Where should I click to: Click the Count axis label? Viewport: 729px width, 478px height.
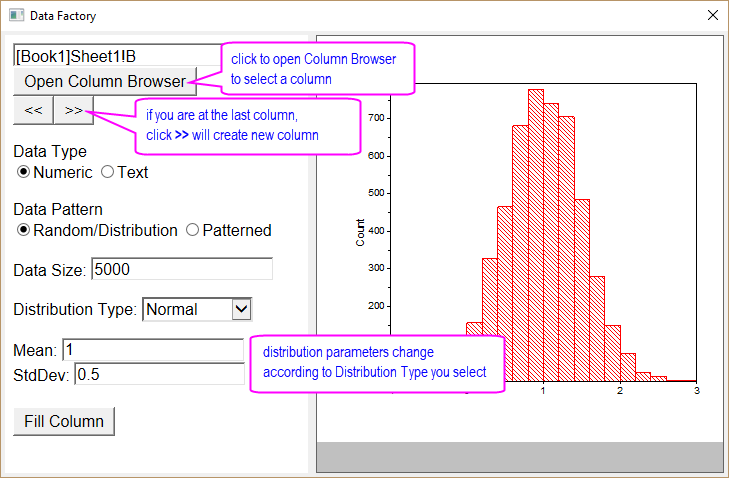click(x=360, y=232)
